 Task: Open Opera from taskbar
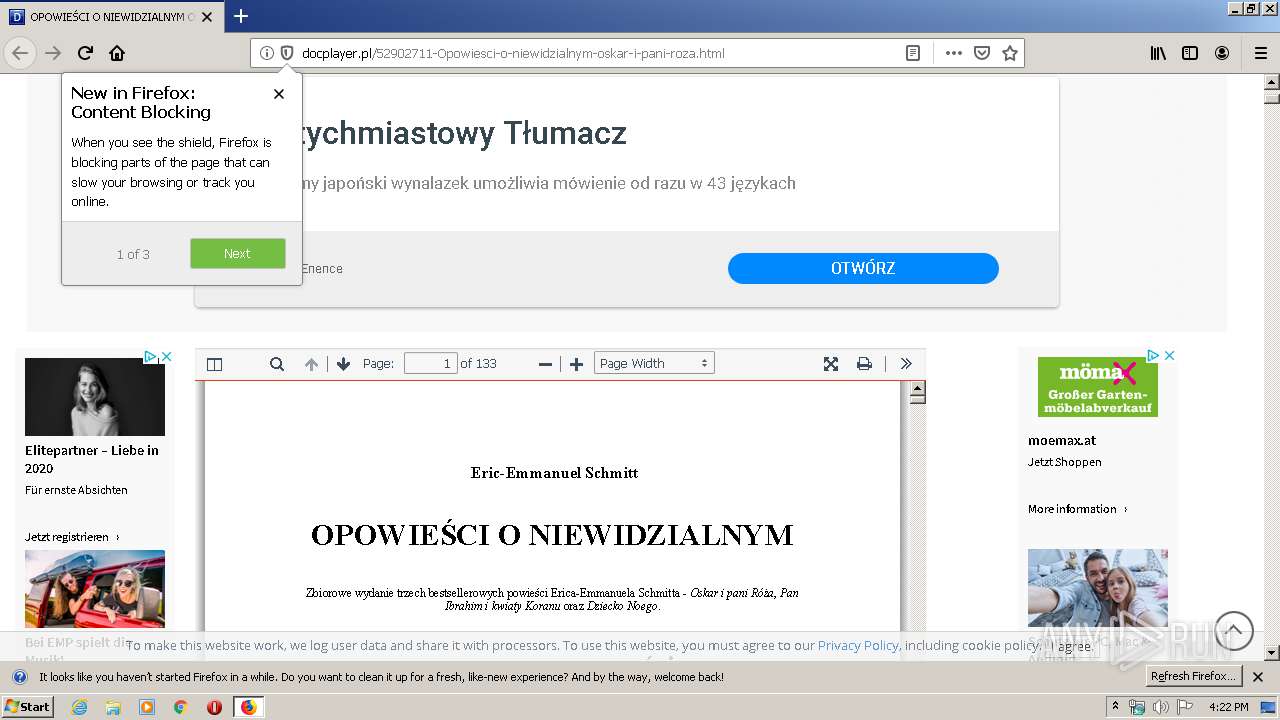tap(214, 707)
